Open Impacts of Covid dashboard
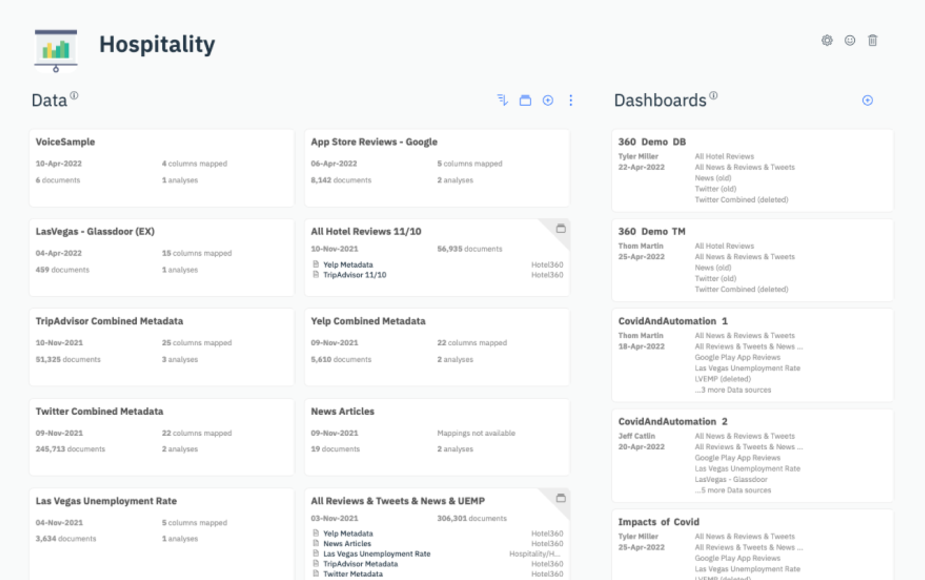This screenshot has height=580, width=925. [x=752, y=545]
